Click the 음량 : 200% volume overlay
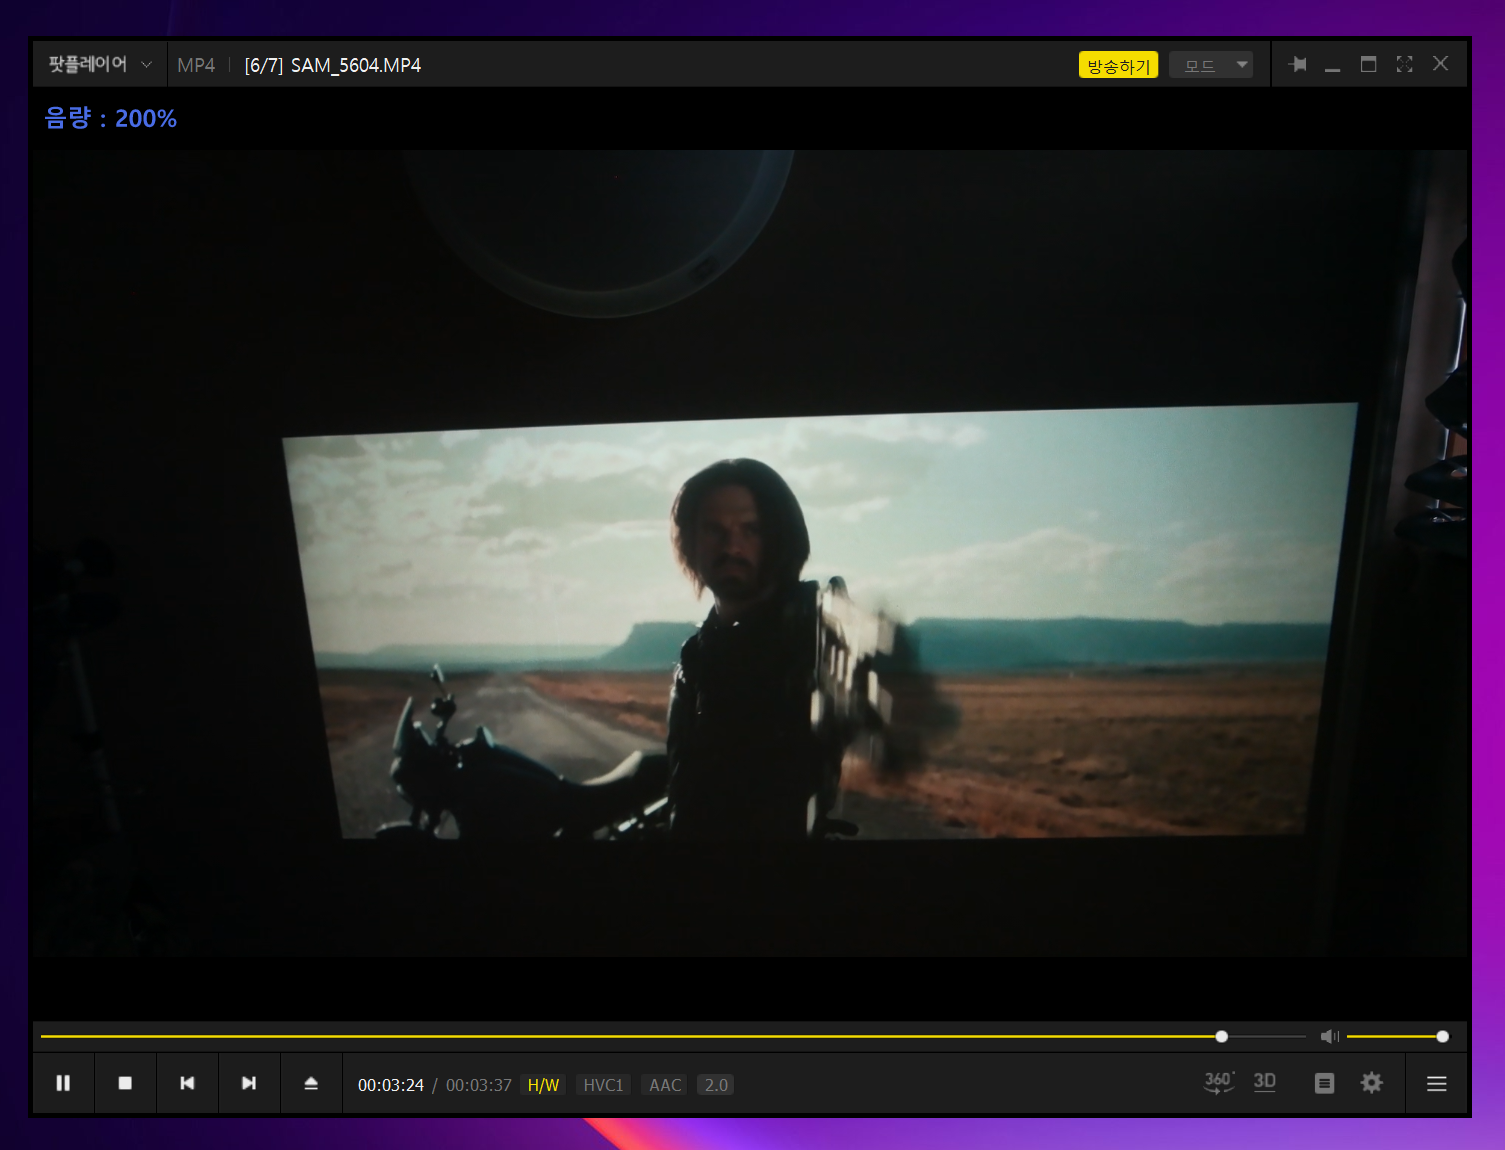This screenshot has width=1505, height=1150. [x=110, y=118]
